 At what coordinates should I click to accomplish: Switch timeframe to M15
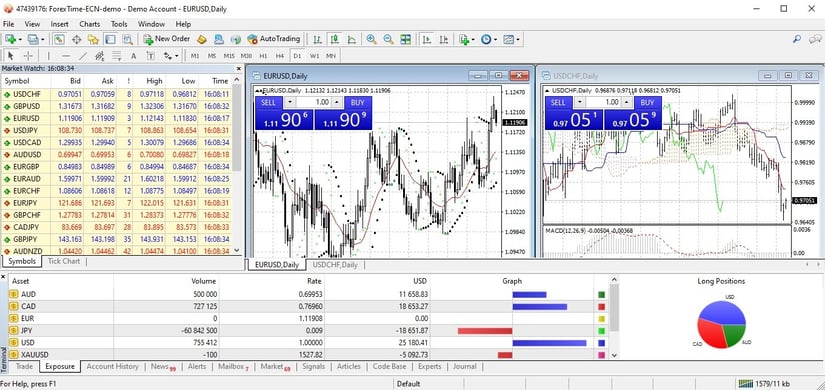229,55
